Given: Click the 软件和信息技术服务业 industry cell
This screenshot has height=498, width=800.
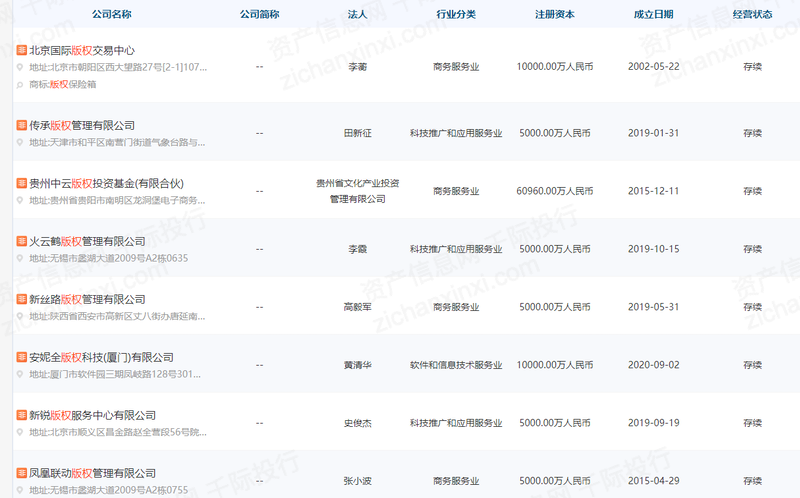Looking at the screenshot, I should (x=456, y=365).
